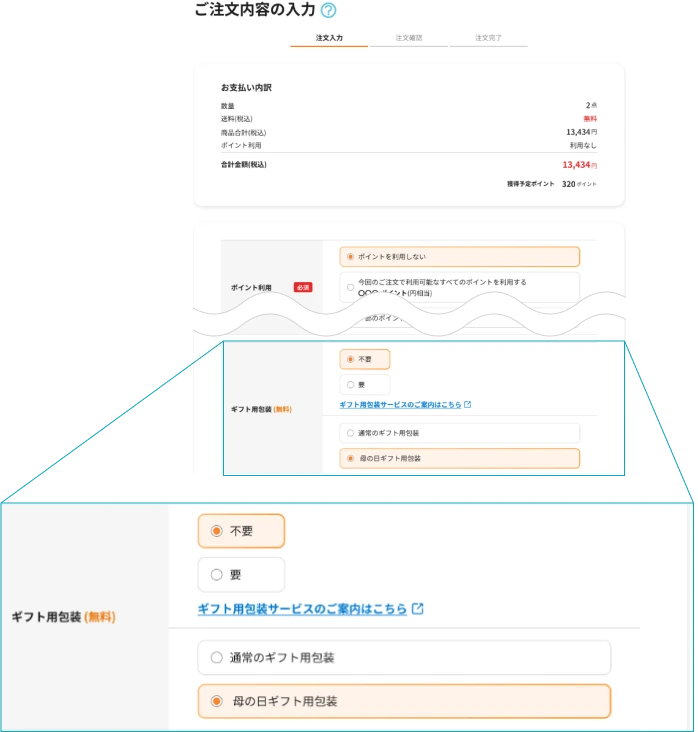Screen dimensions: 698x732
Task: Select the 注文確認 step tab
Action: coord(410,38)
